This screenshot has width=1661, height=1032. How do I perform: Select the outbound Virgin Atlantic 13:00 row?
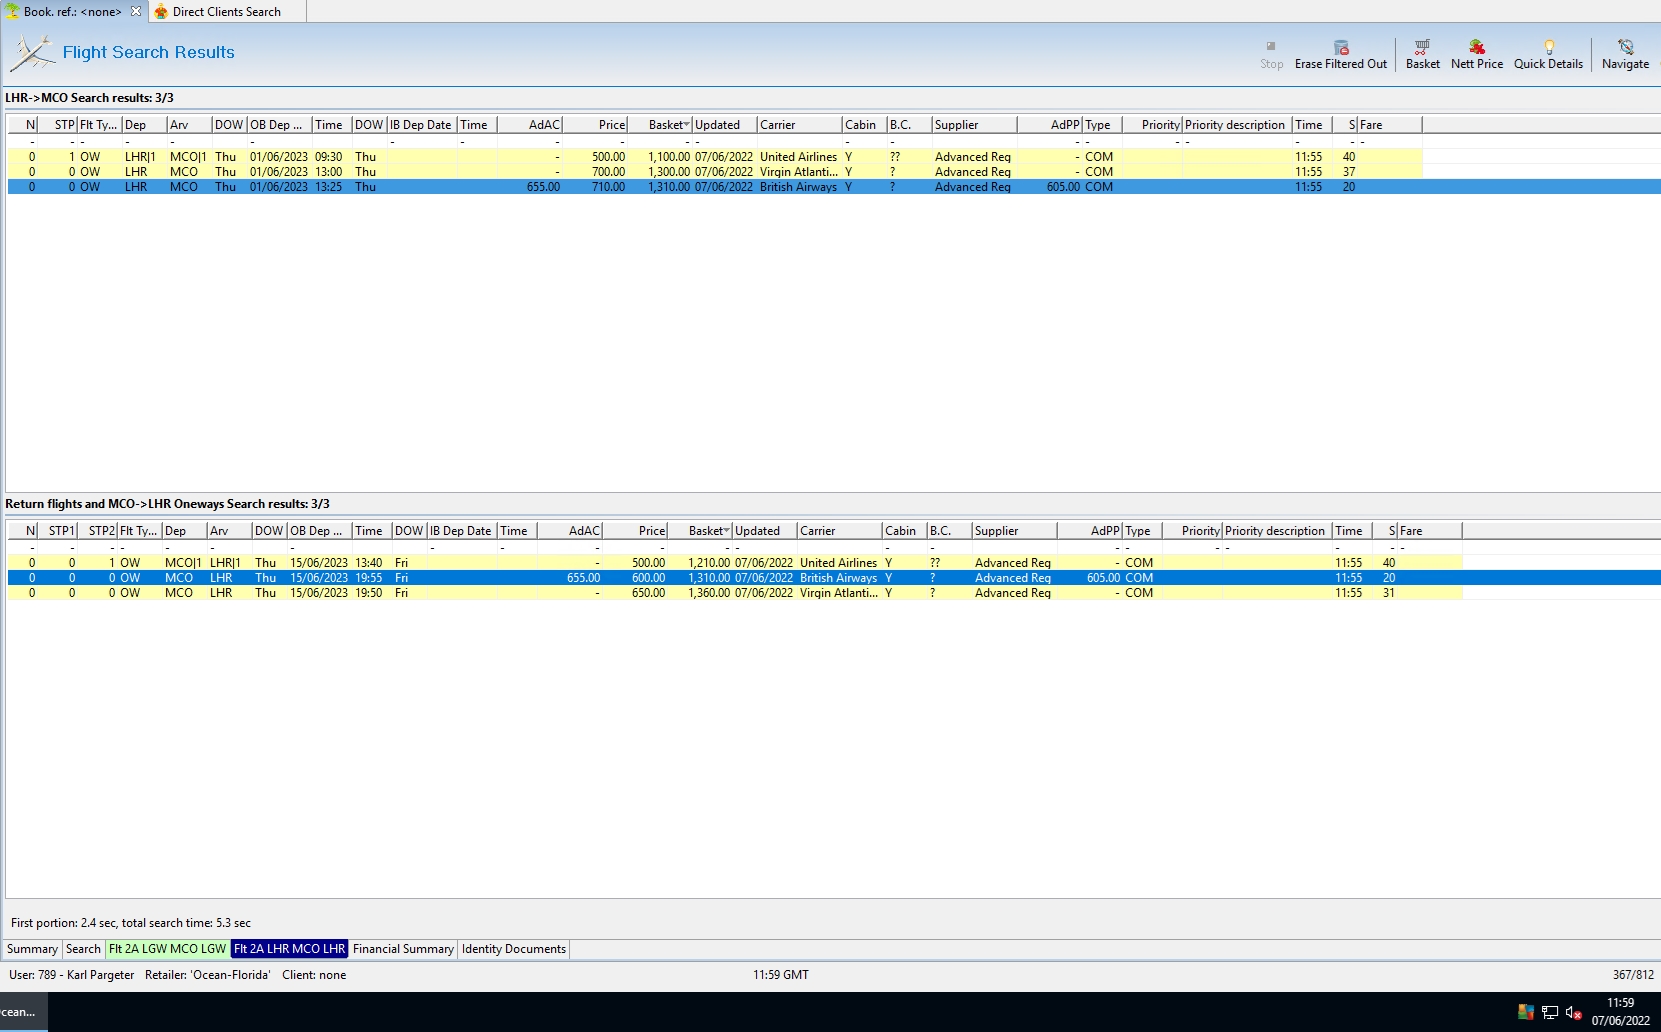(714, 172)
